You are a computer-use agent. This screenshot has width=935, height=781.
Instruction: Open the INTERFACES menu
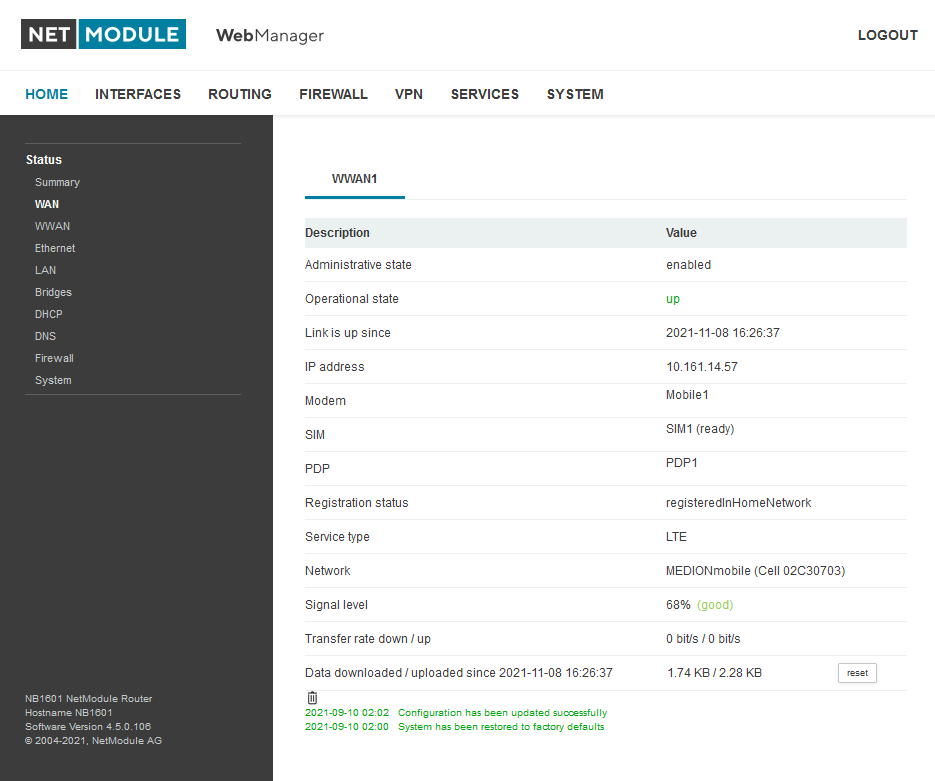(x=138, y=93)
